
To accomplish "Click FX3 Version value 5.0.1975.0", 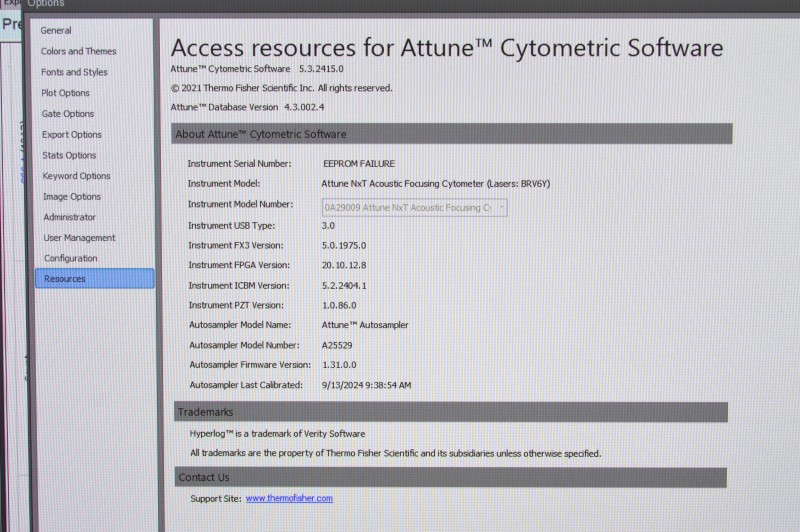I will (344, 245).
